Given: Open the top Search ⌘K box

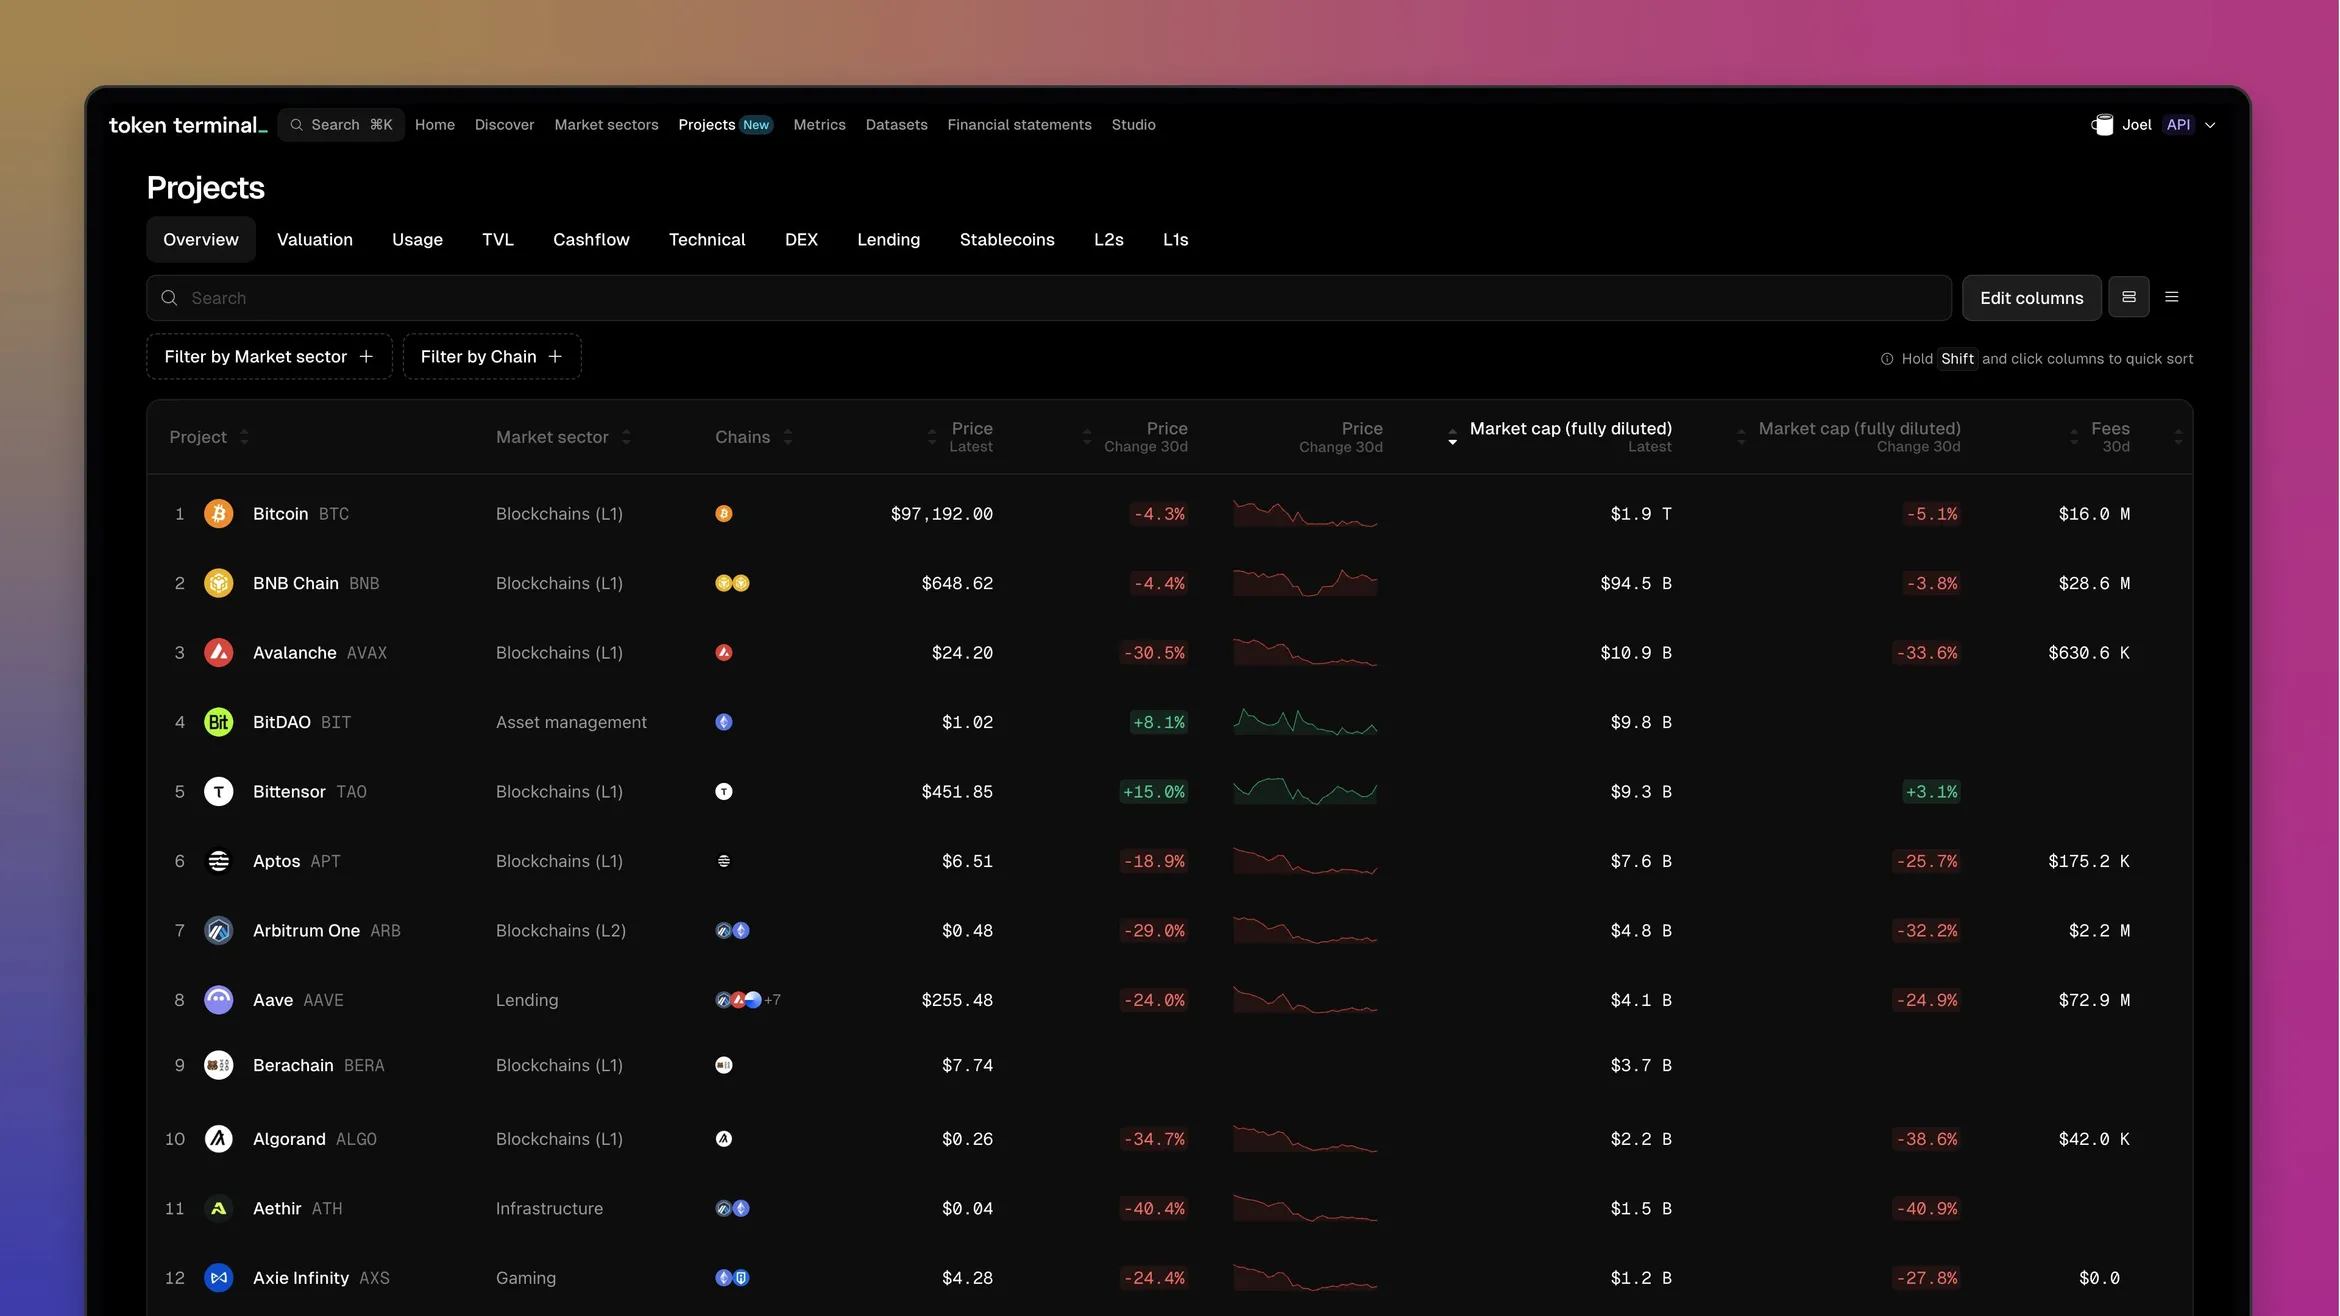Looking at the screenshot, I should click(x=341, y=125).
